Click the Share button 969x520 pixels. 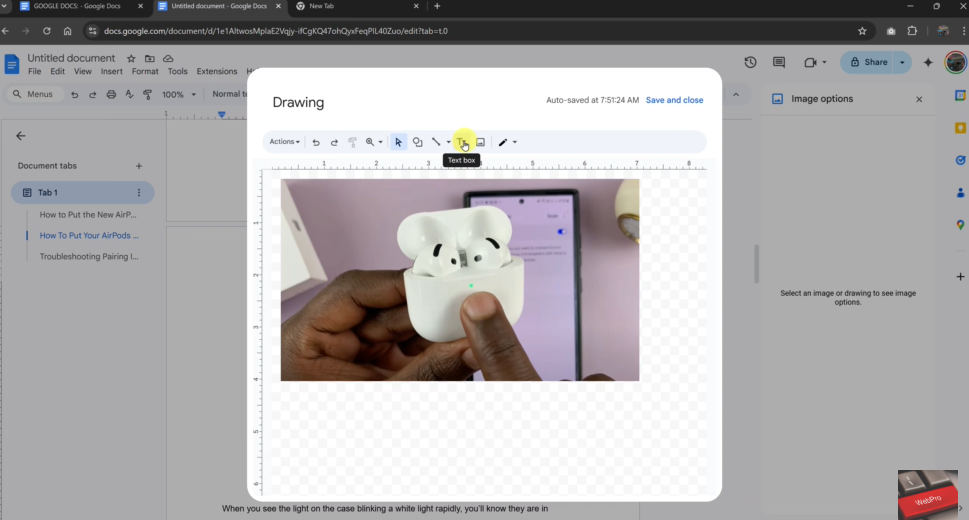[869, 62]
